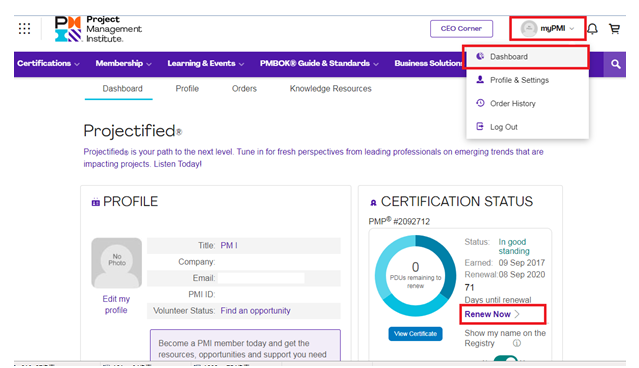The width and height of the screenshot is (639, 368).
Task: Expand the Membership dropdown
Action: 123,63
